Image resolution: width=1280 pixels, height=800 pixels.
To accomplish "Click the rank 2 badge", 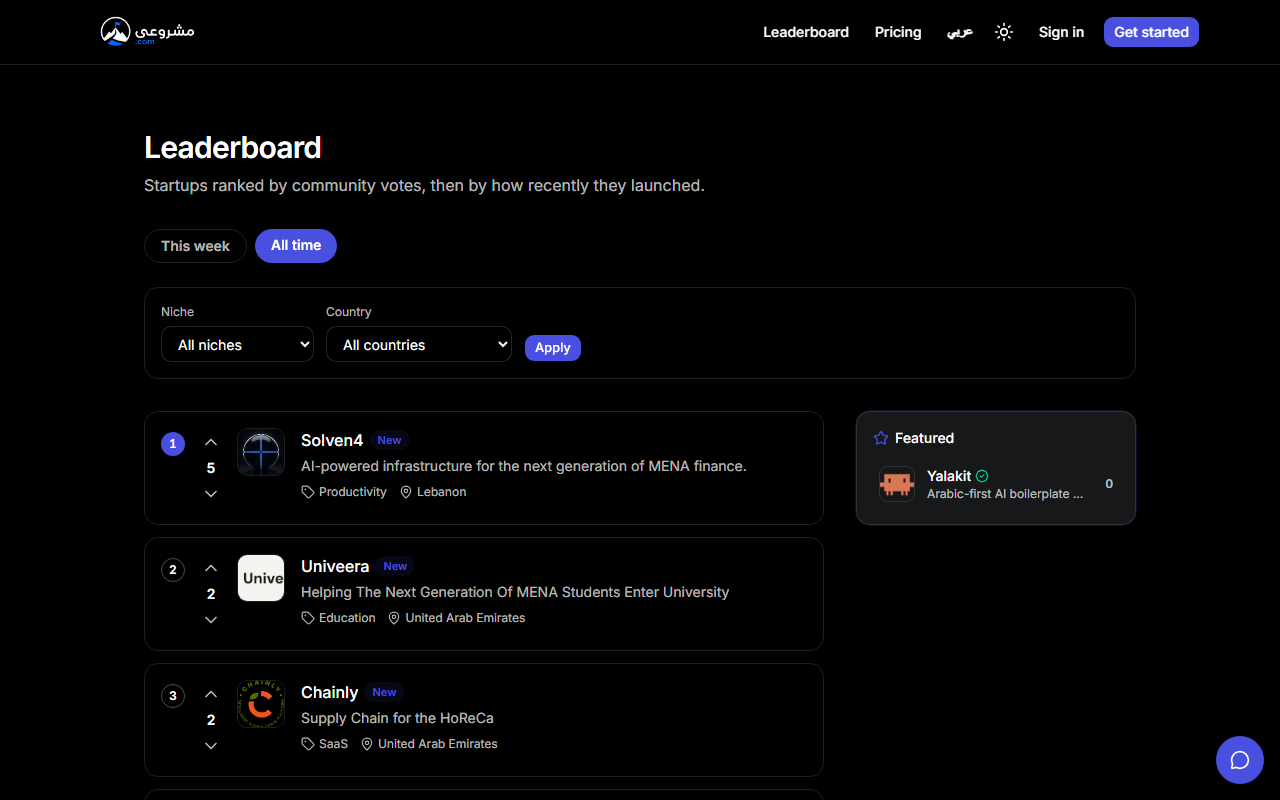I will [173, 570].
